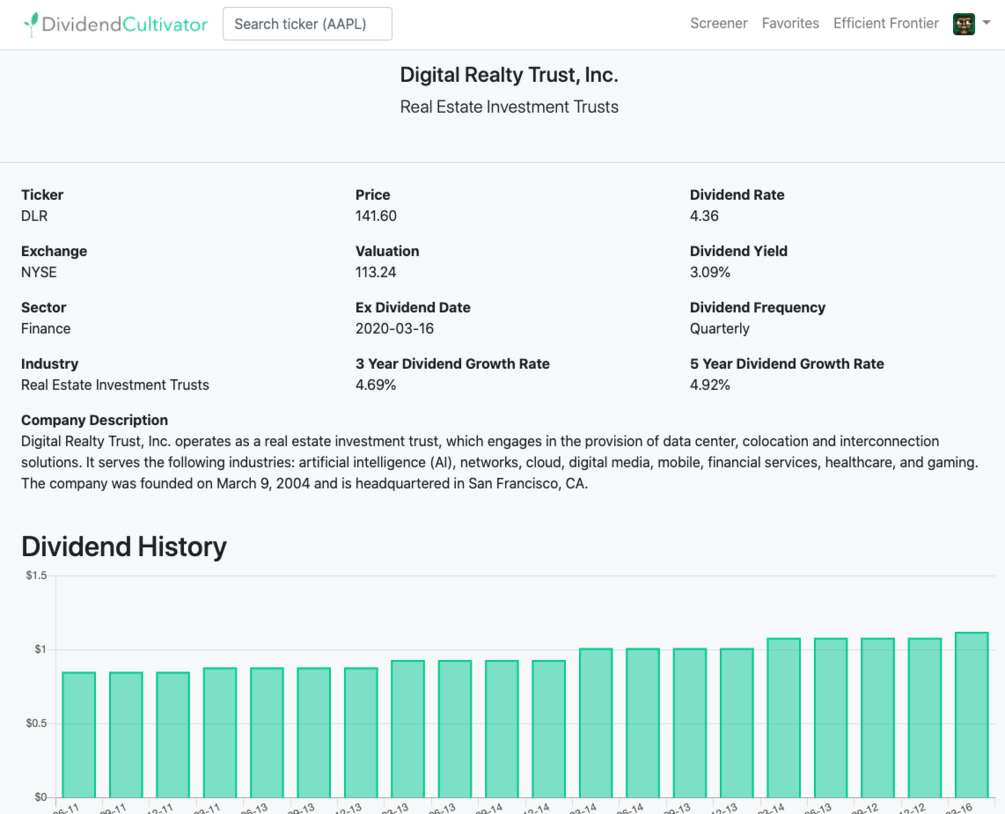This screenshot has width=1005, height=814.
Task: Click the $0.5 y-axis label
Action: [37, 723]
